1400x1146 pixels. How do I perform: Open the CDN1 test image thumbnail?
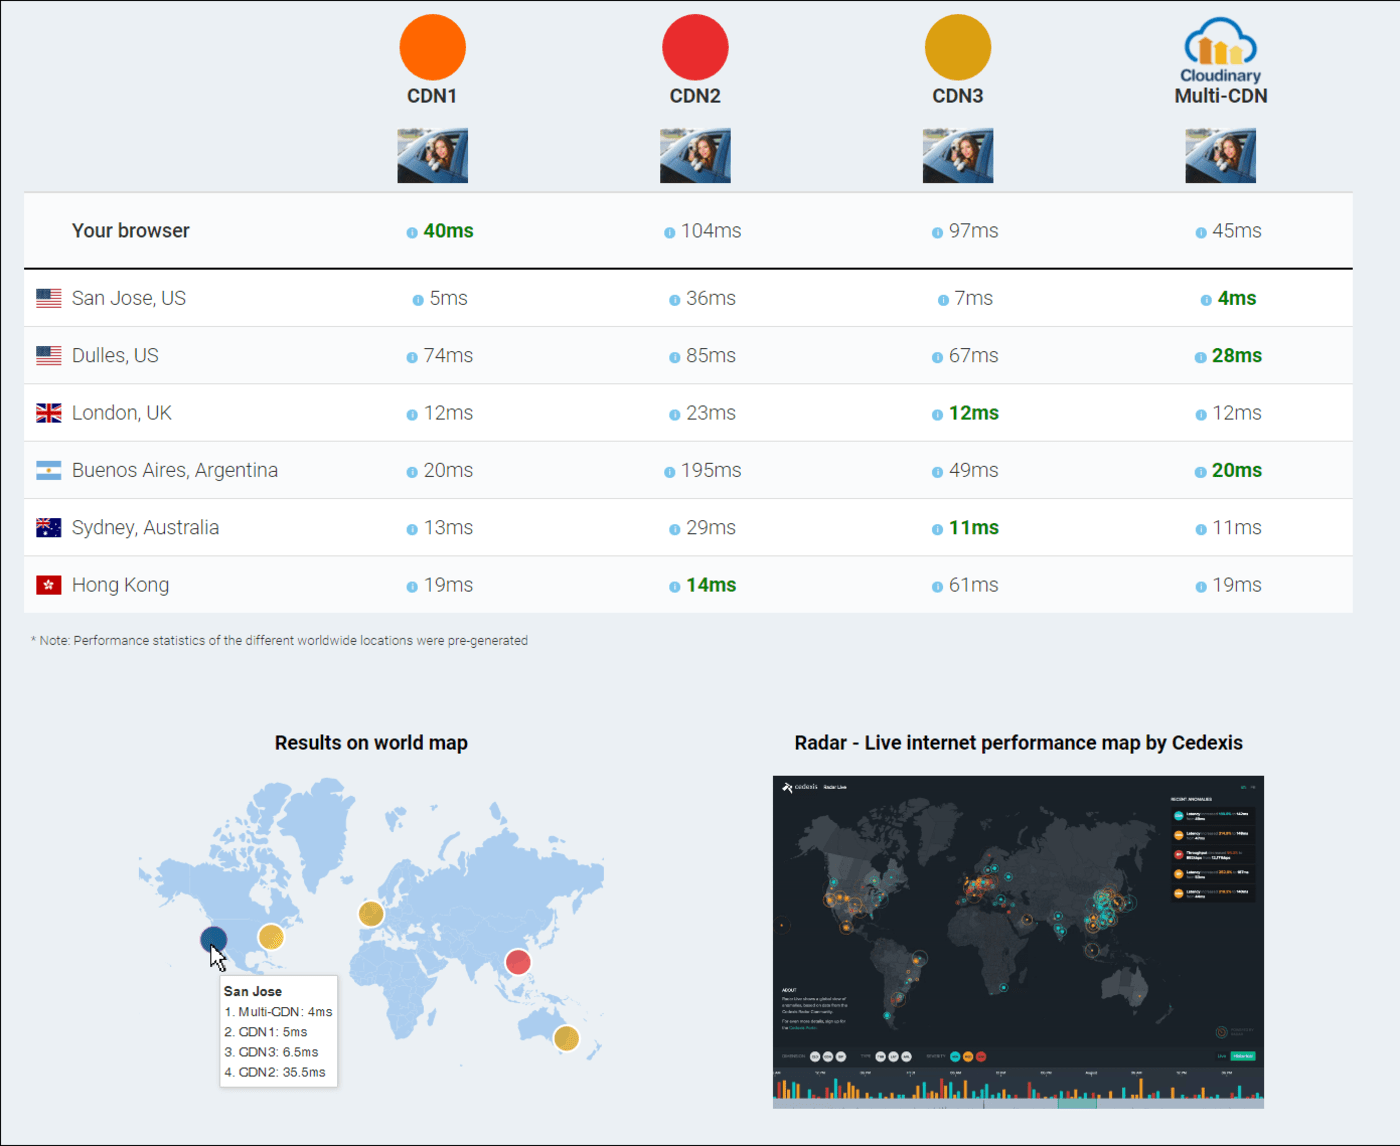pyautogui.click(x=432, y=155)
